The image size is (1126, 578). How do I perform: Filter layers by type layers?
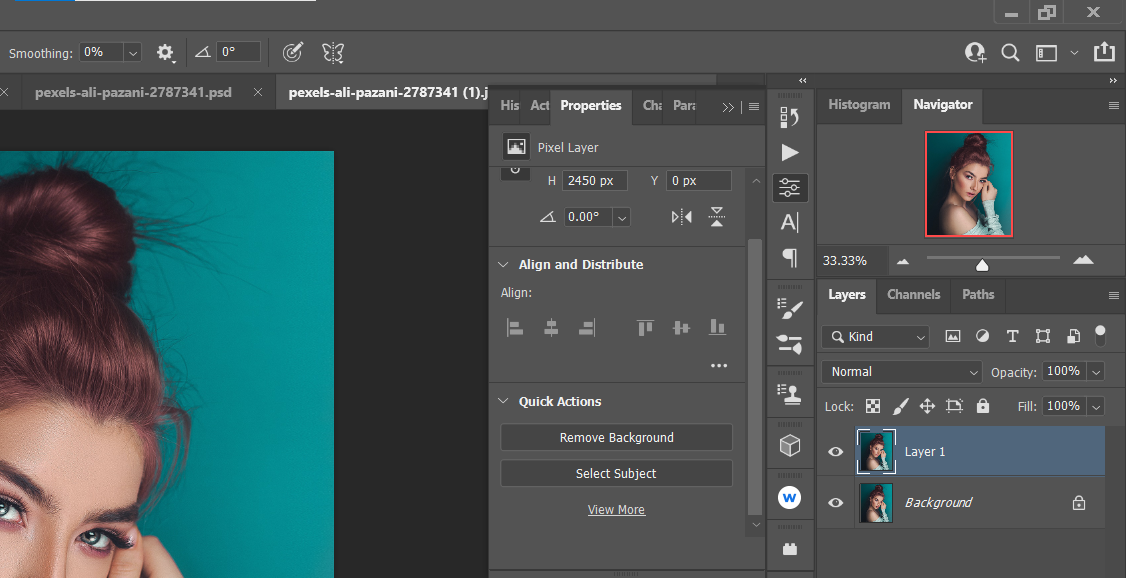[1013, 336]
